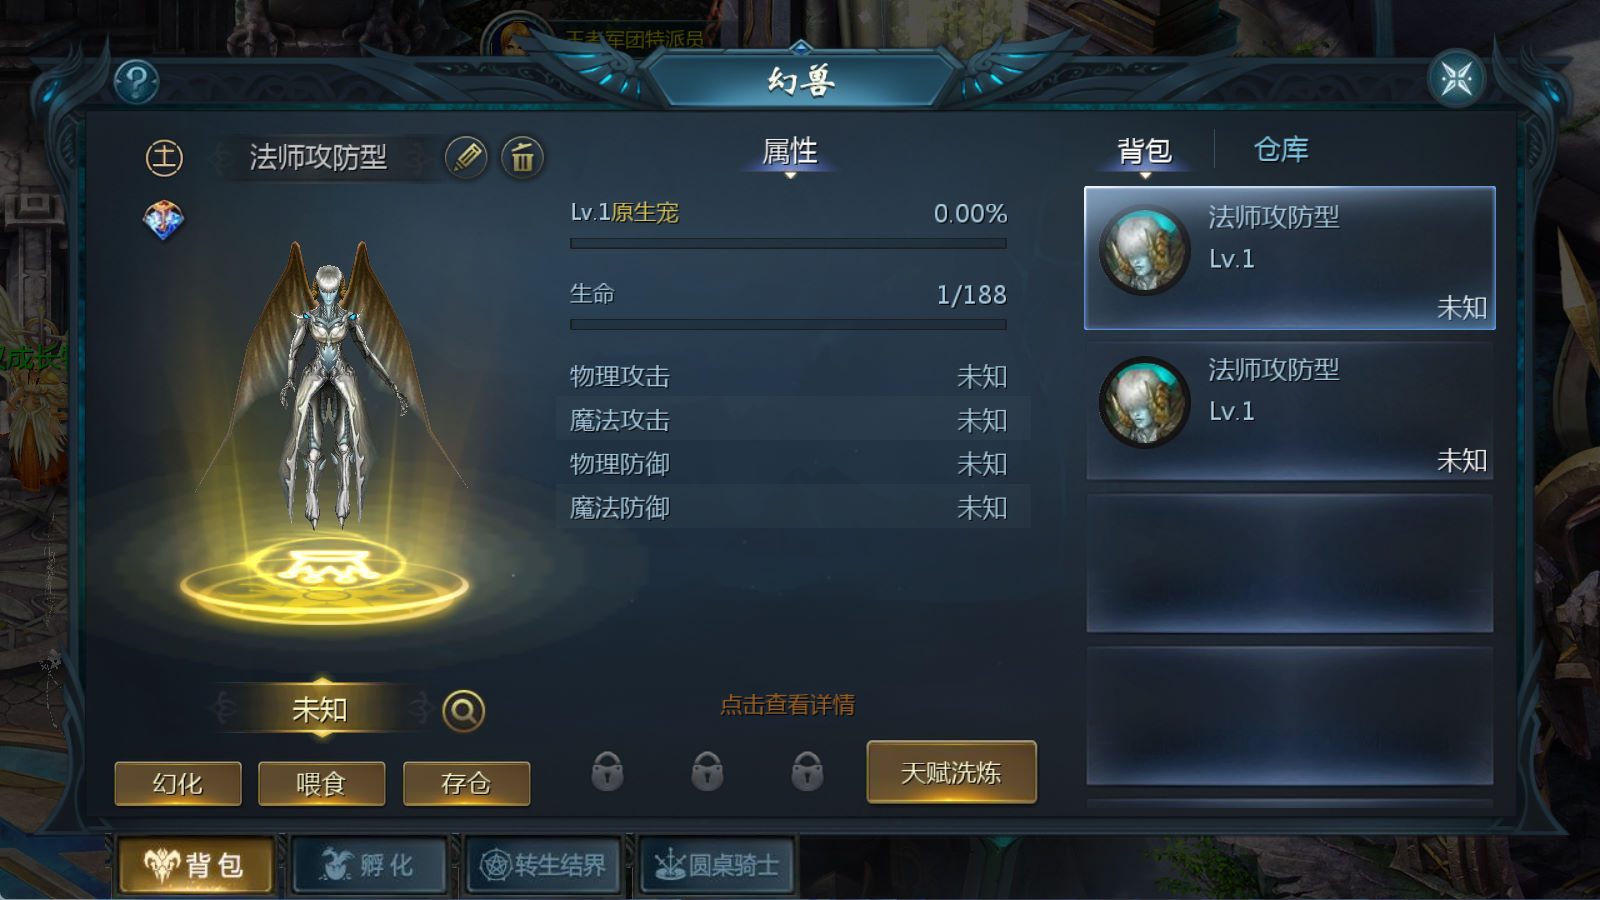Switch to the 仓库 tab
Screen dimensions: 1600x900
click(1281, 150)
